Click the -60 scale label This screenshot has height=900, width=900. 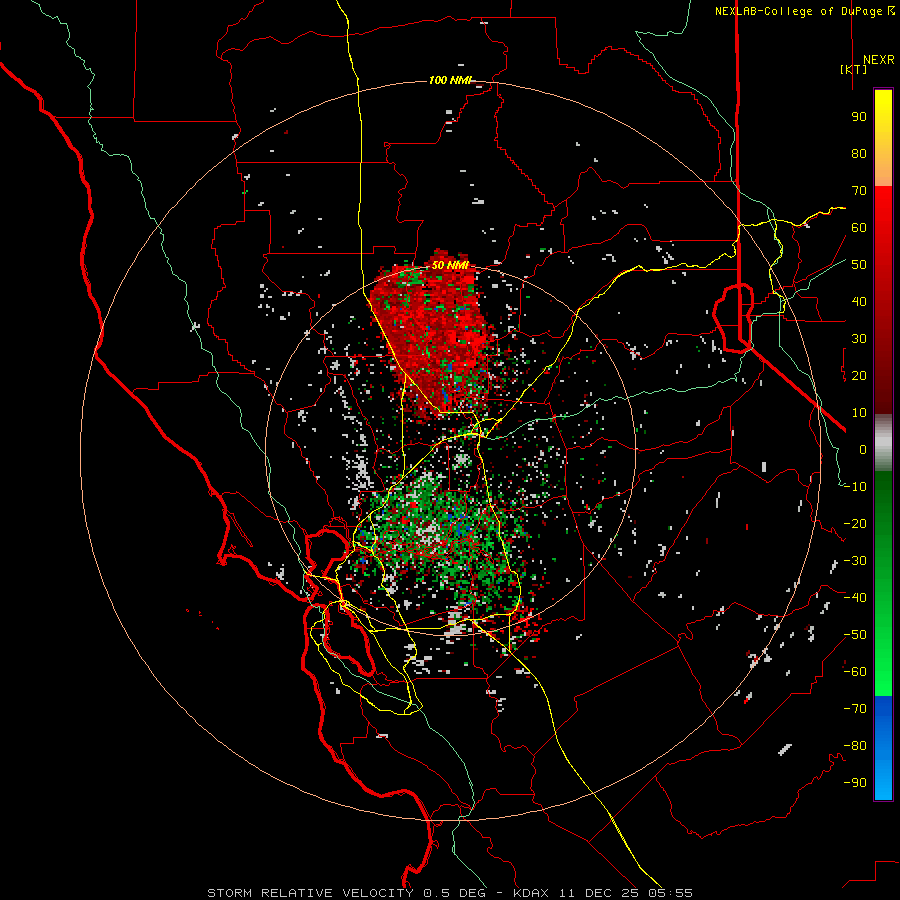tap(855, 672)
